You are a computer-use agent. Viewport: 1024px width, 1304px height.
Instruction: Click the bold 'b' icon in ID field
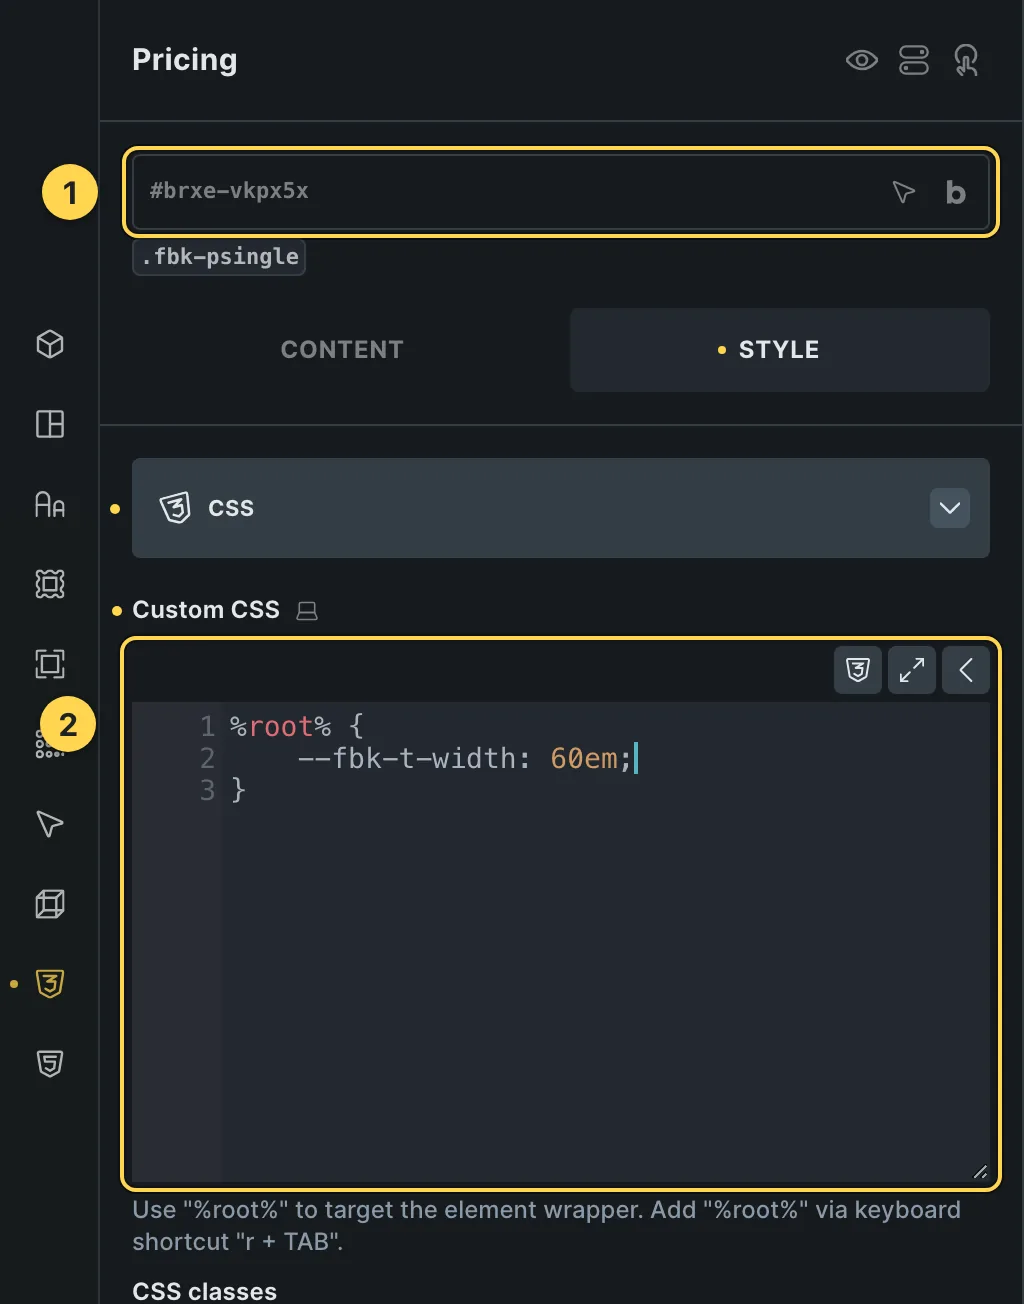[956, 192]
